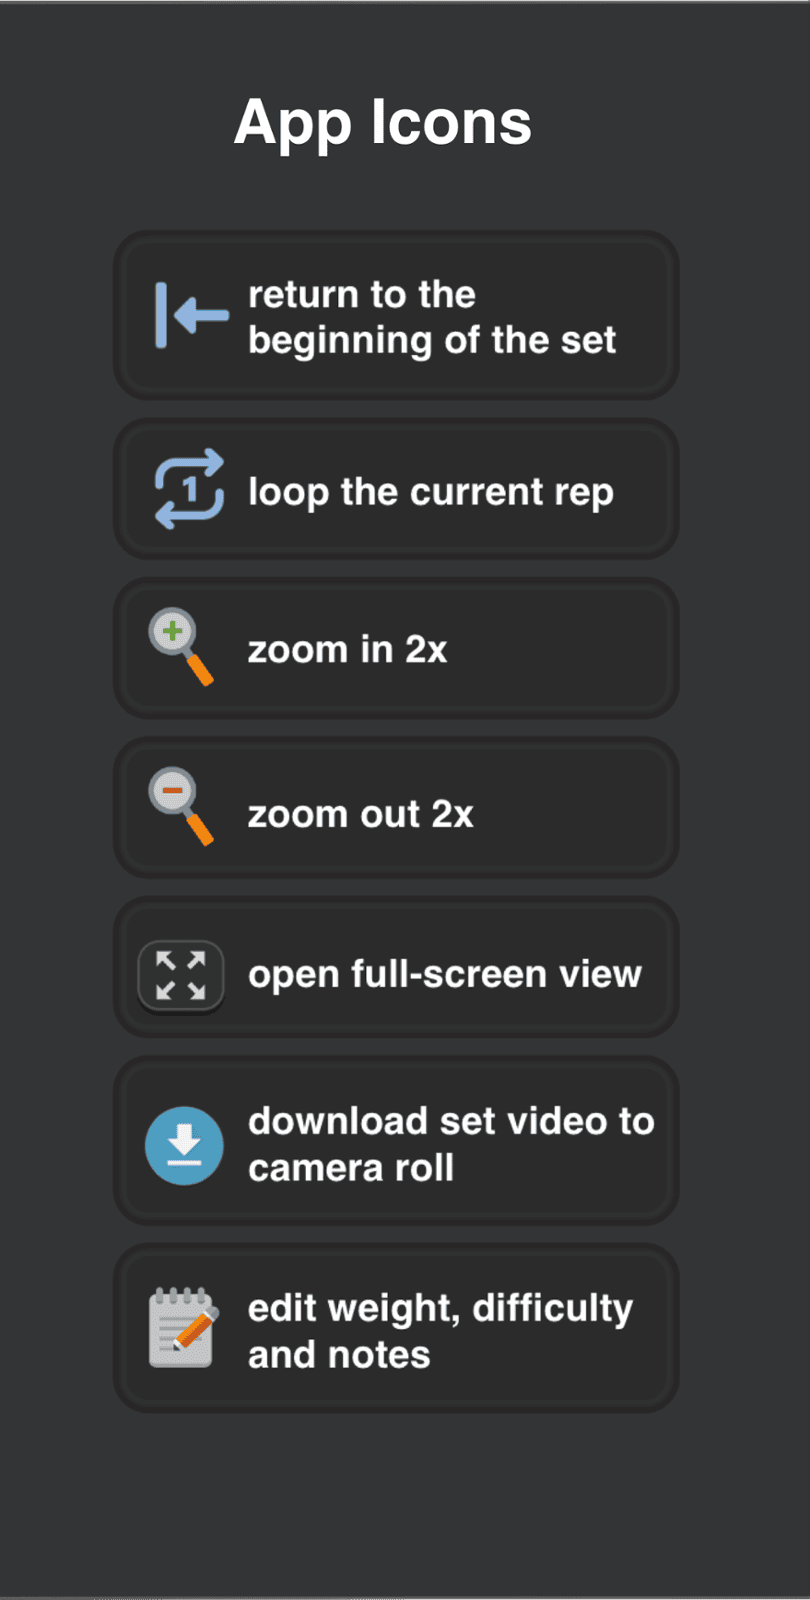The image size is (810, 1600).
Task: Click the "open full-screen view" label
Action: pyautogui.click(x=444, y=974)
